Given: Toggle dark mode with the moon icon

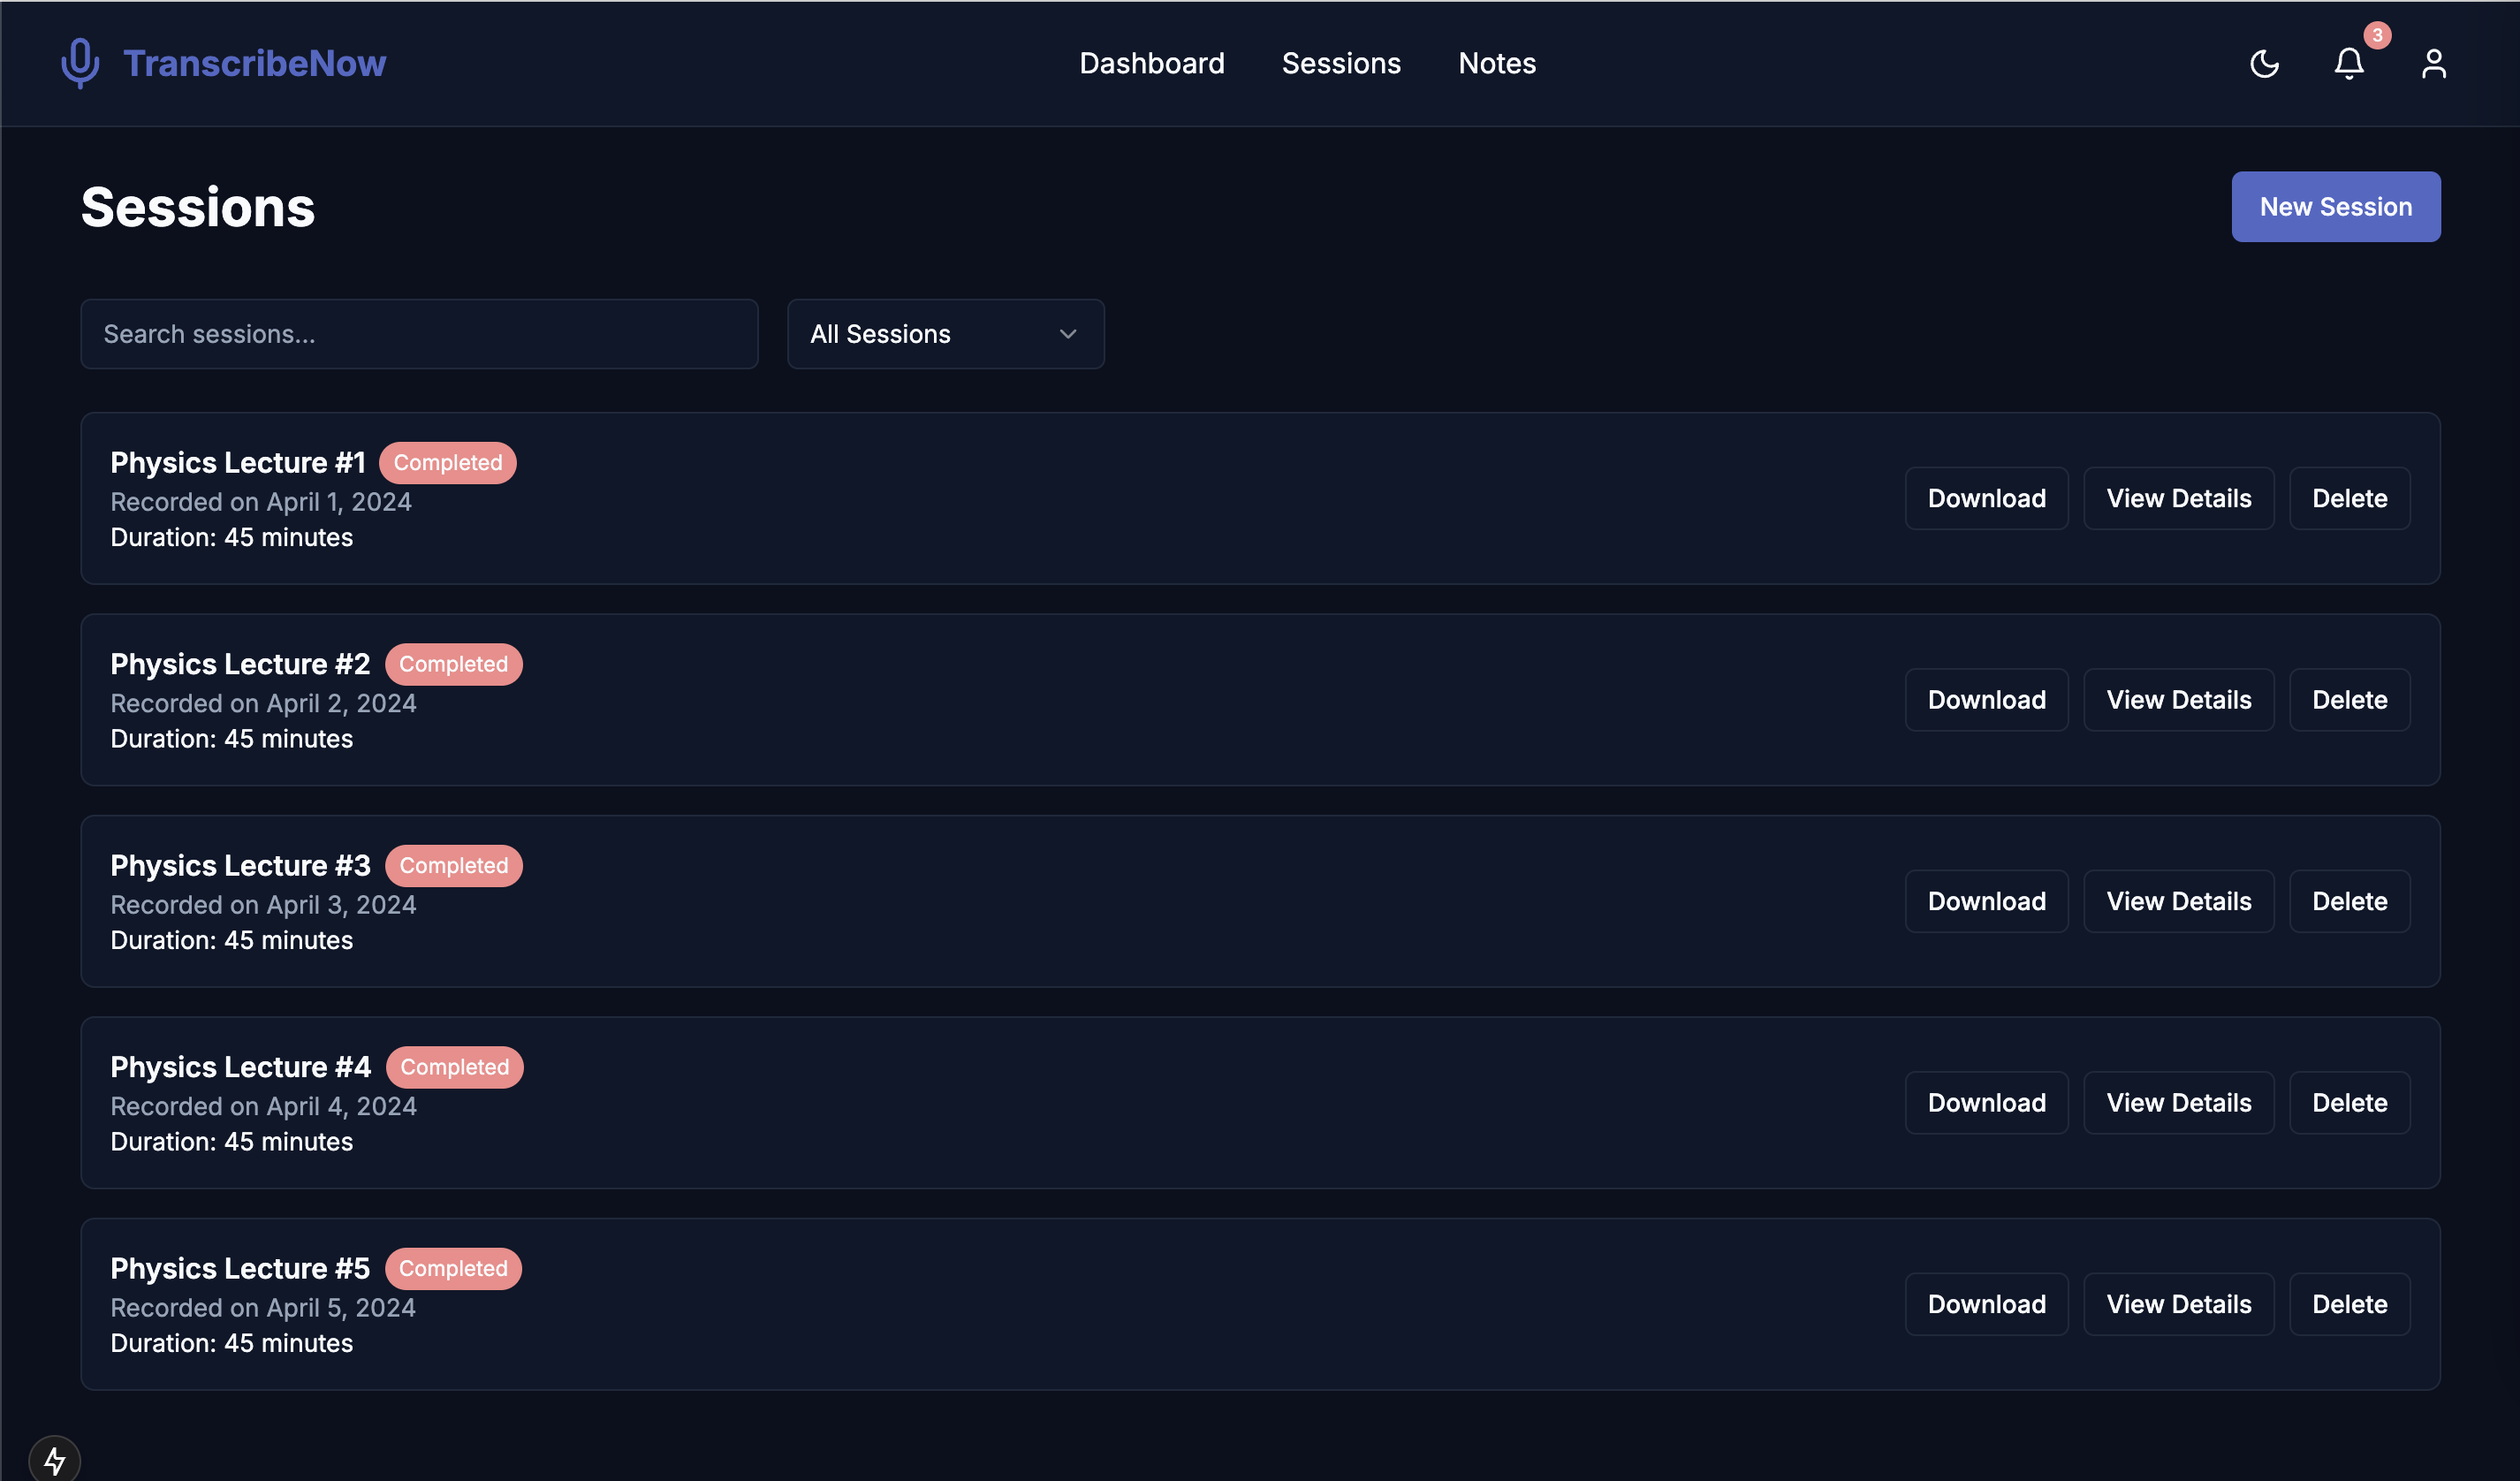Looking at the screenshot, I should pos(2264,63).
